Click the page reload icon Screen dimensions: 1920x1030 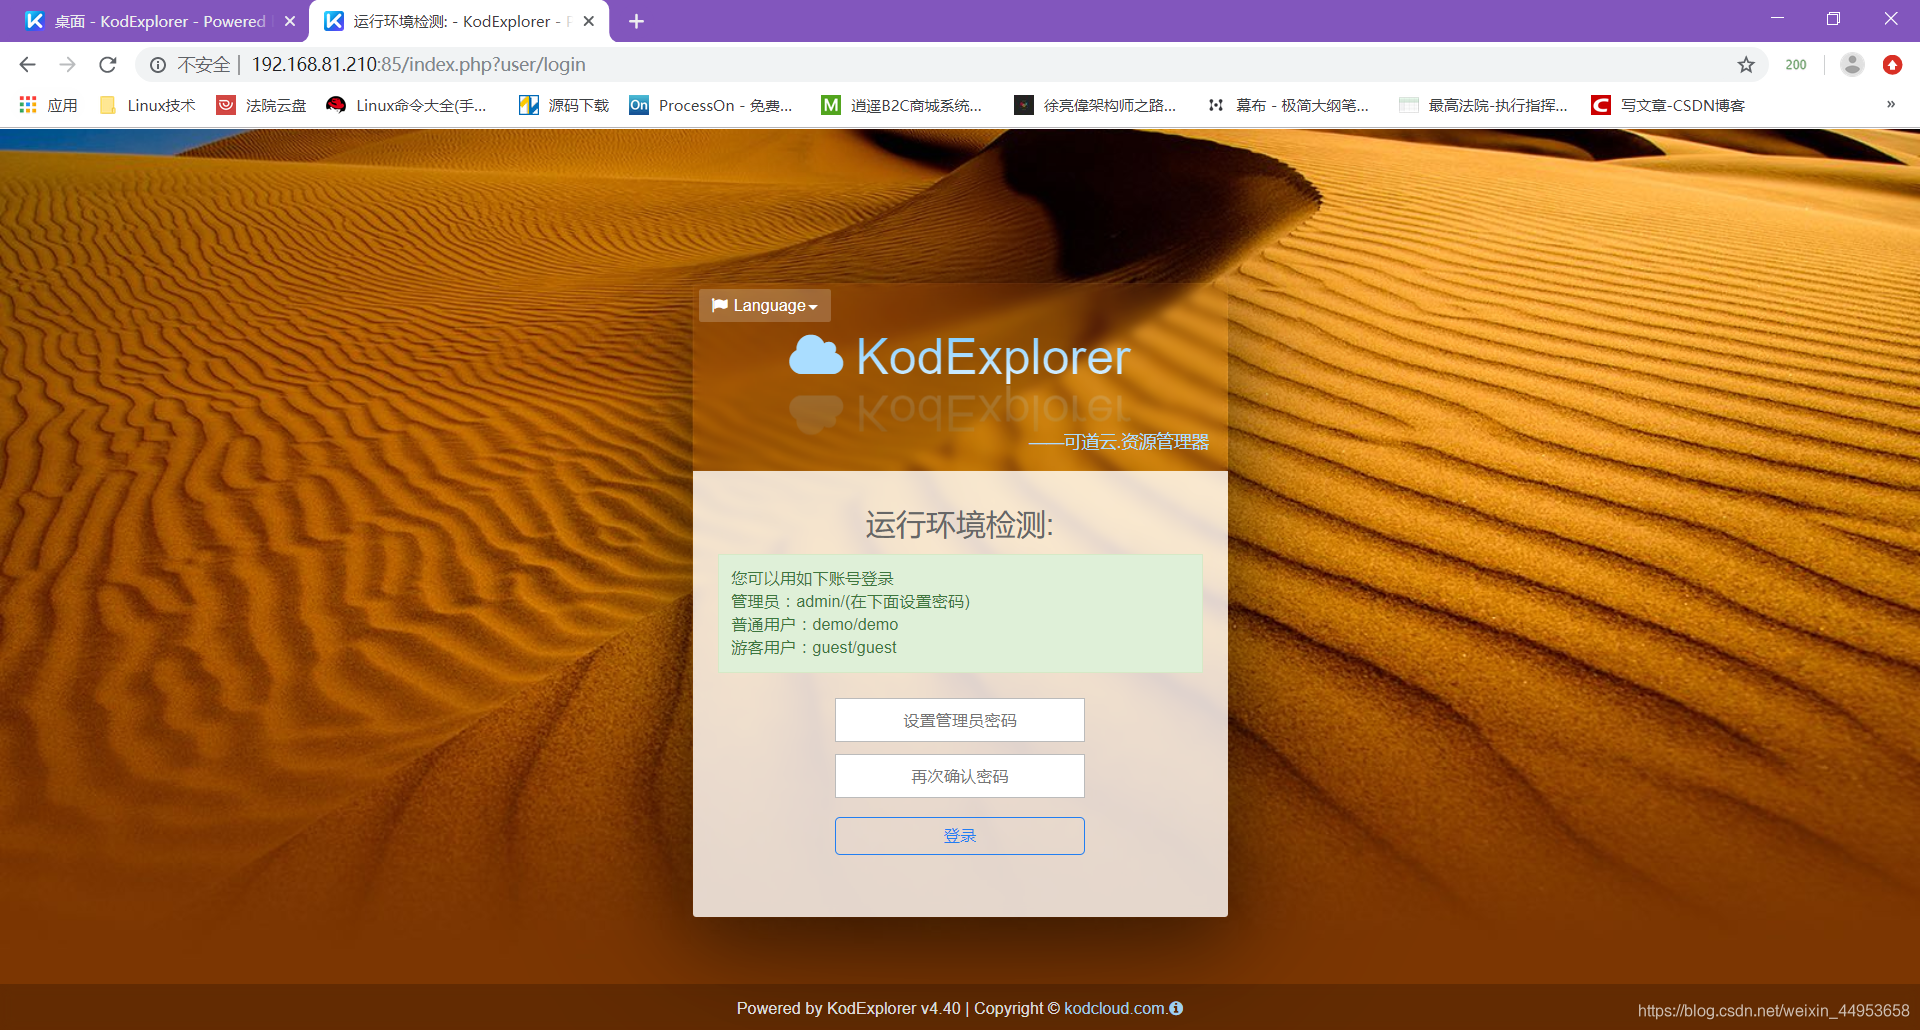(107, 64)
